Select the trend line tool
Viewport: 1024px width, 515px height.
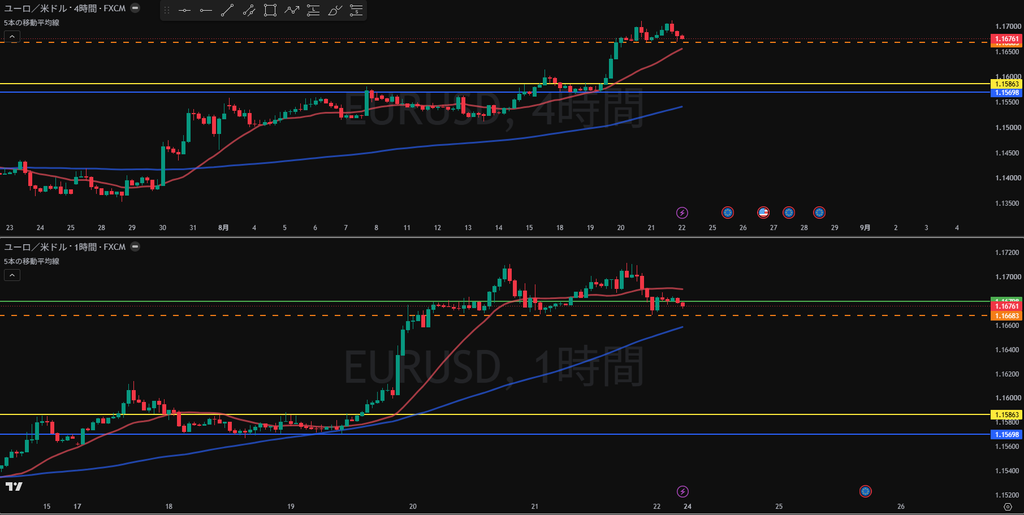227,10
